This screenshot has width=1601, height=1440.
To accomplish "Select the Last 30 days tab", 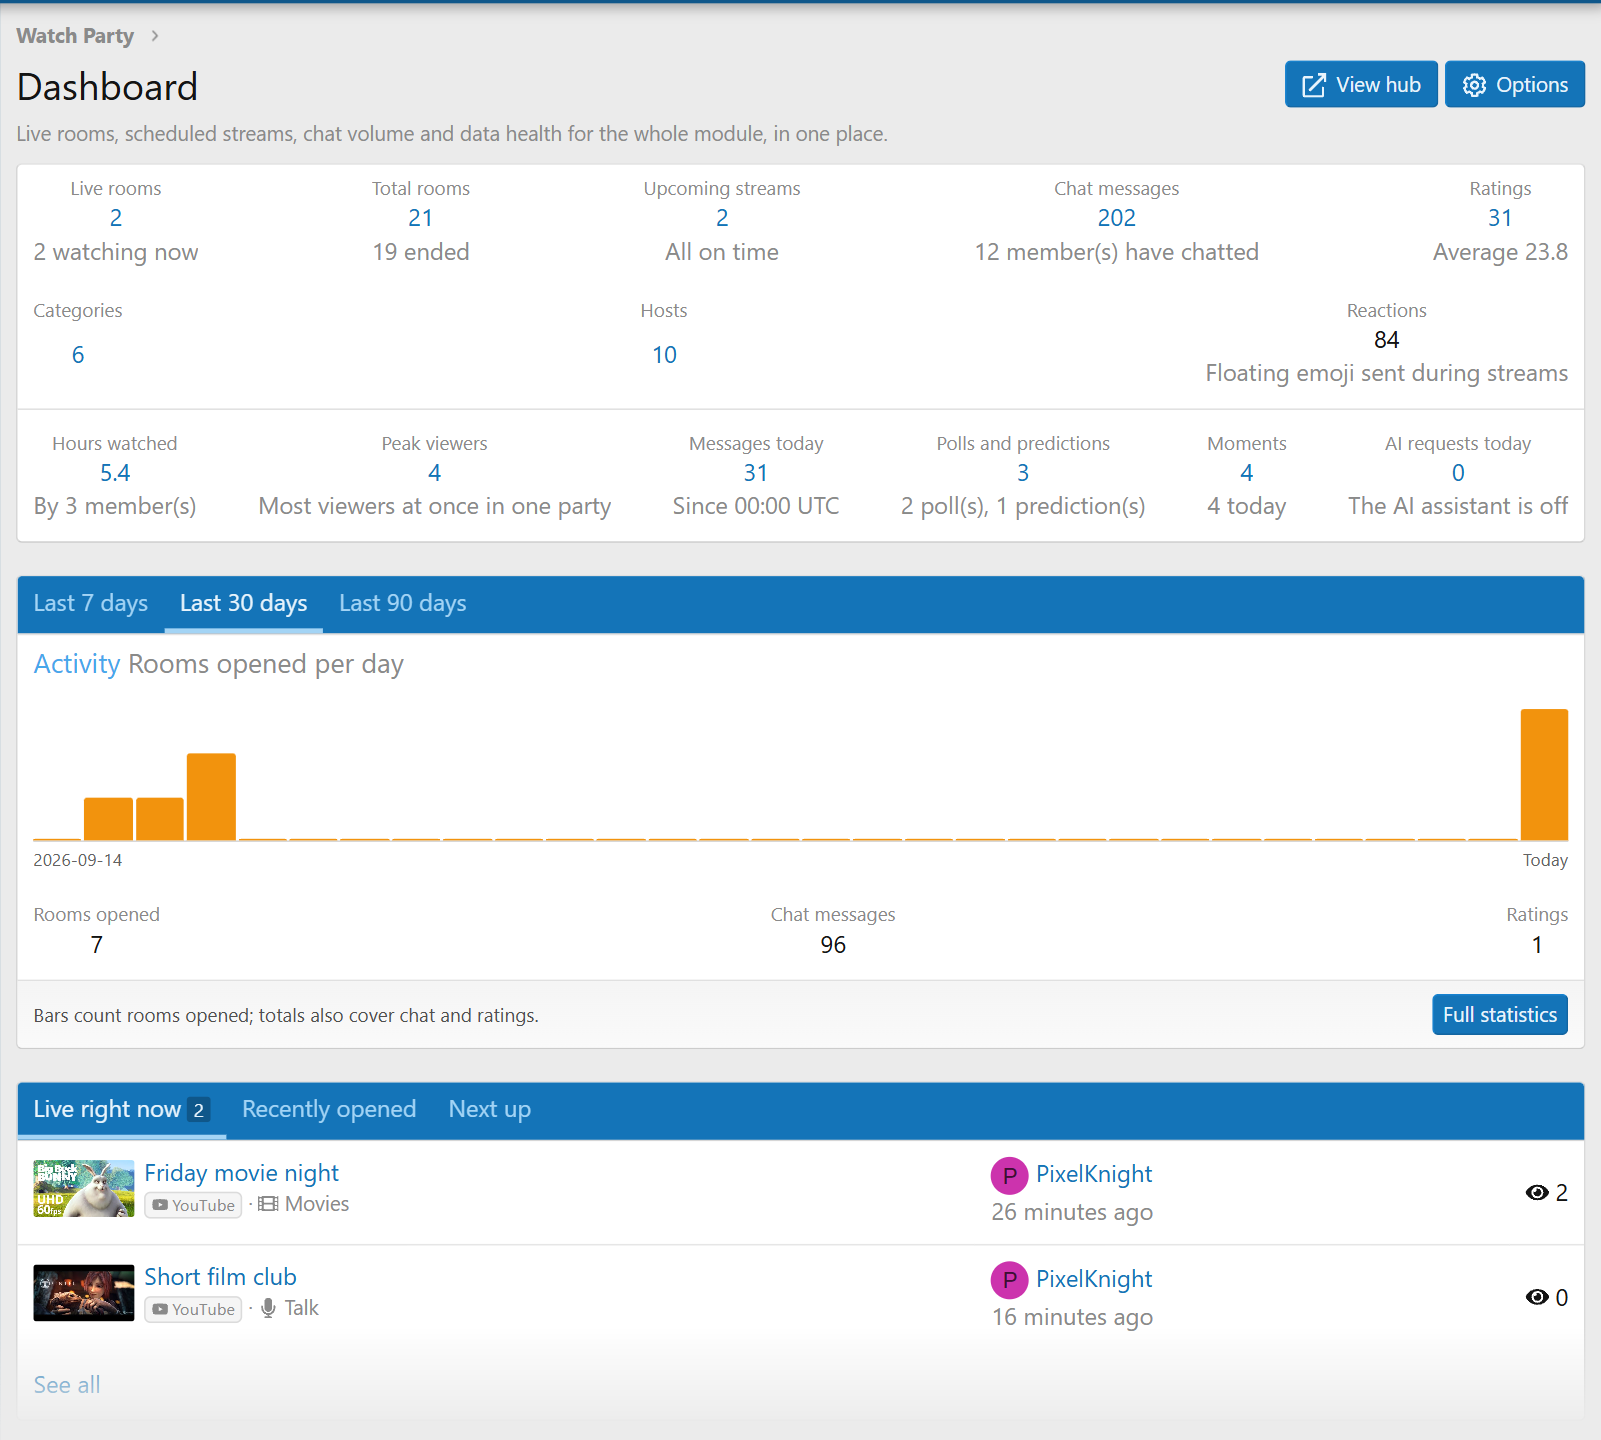I will click(x=243, y=603).
